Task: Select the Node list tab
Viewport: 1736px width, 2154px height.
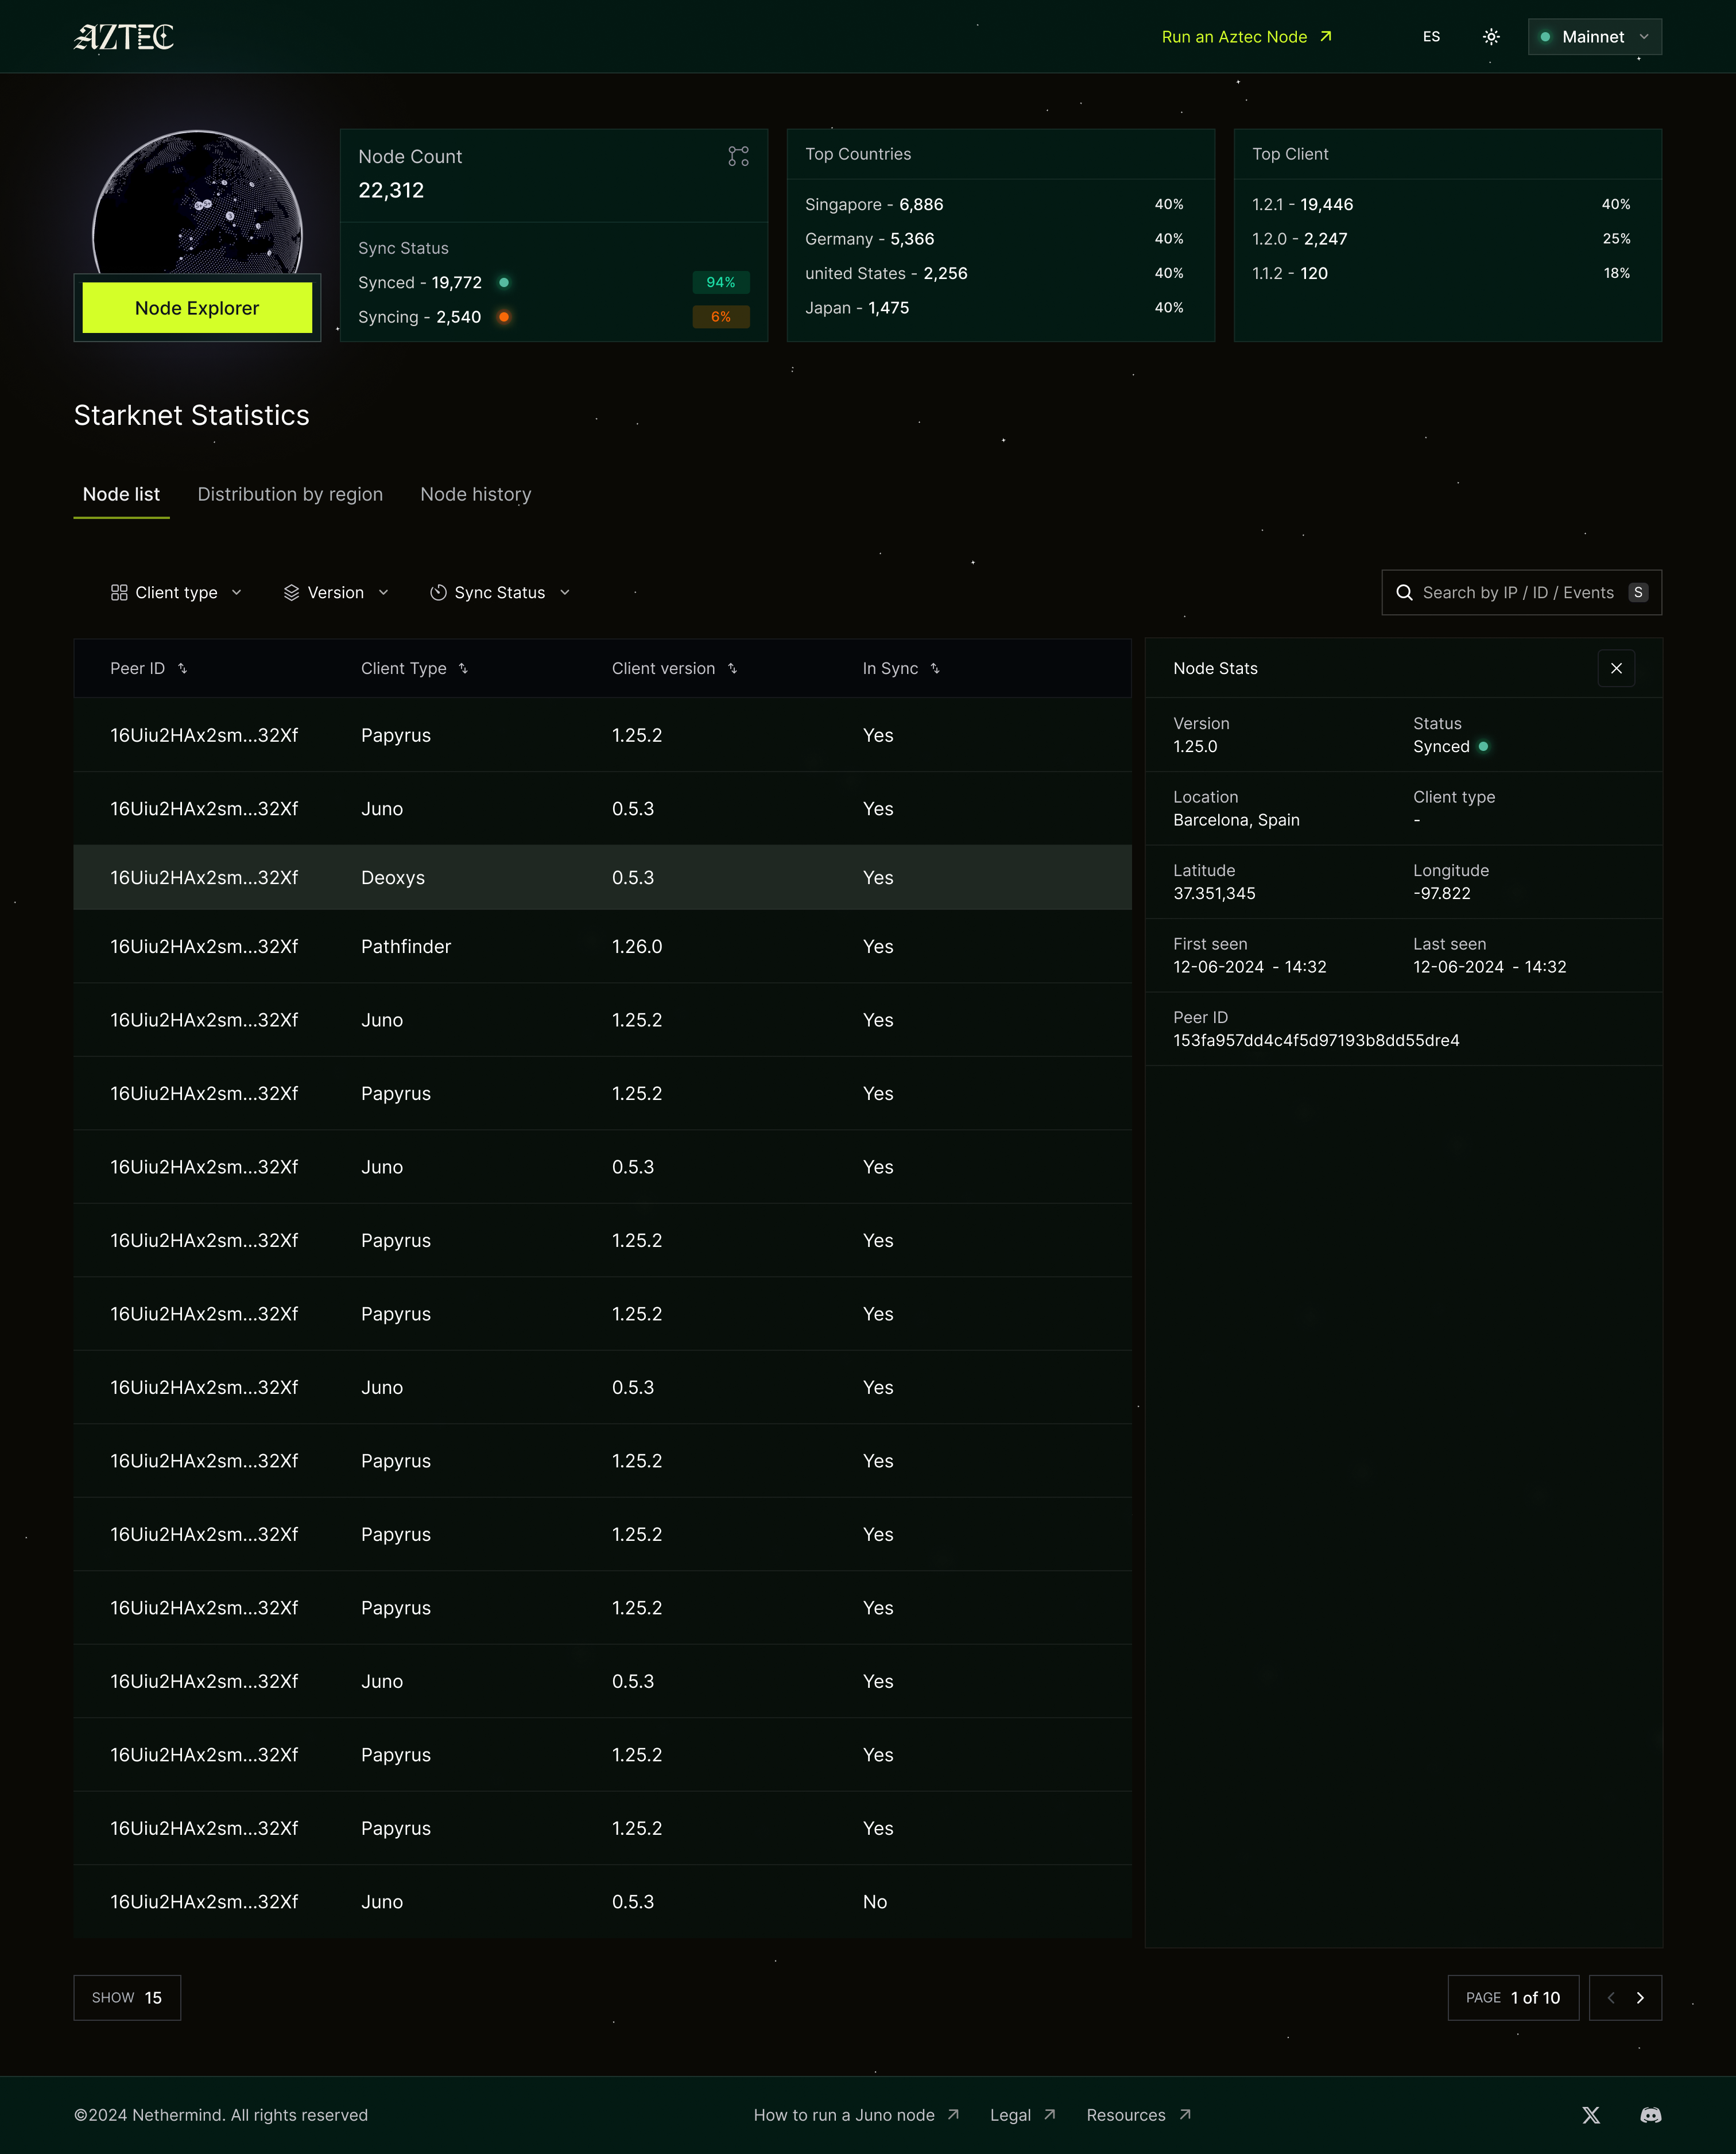Action: tap(121, 494)
